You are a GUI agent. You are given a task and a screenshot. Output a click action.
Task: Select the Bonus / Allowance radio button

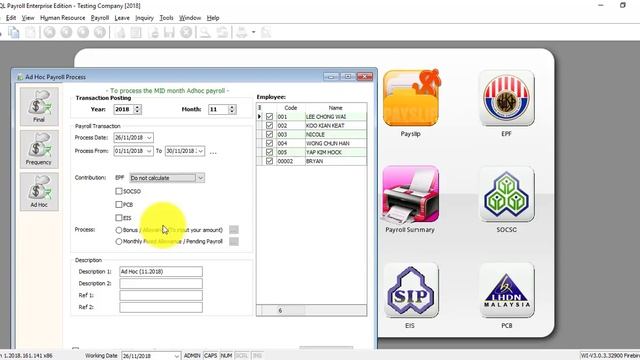[119, 230]
